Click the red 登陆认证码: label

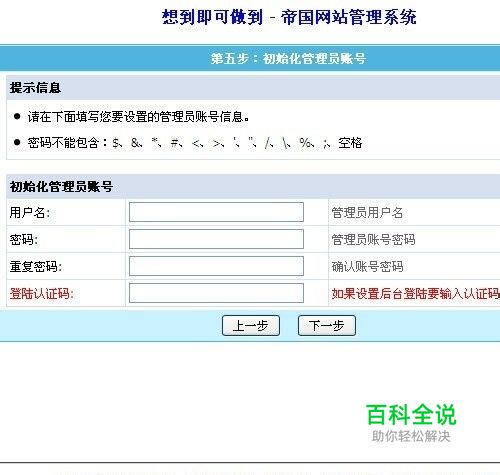coord(42,293)
